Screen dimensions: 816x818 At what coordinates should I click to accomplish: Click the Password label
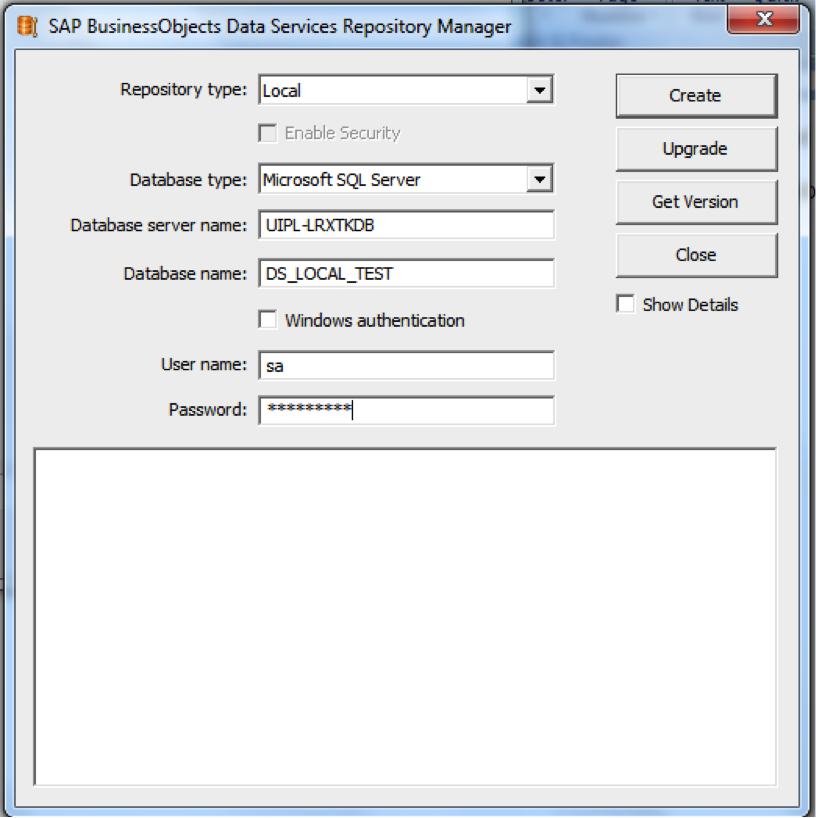coord(208,410)
